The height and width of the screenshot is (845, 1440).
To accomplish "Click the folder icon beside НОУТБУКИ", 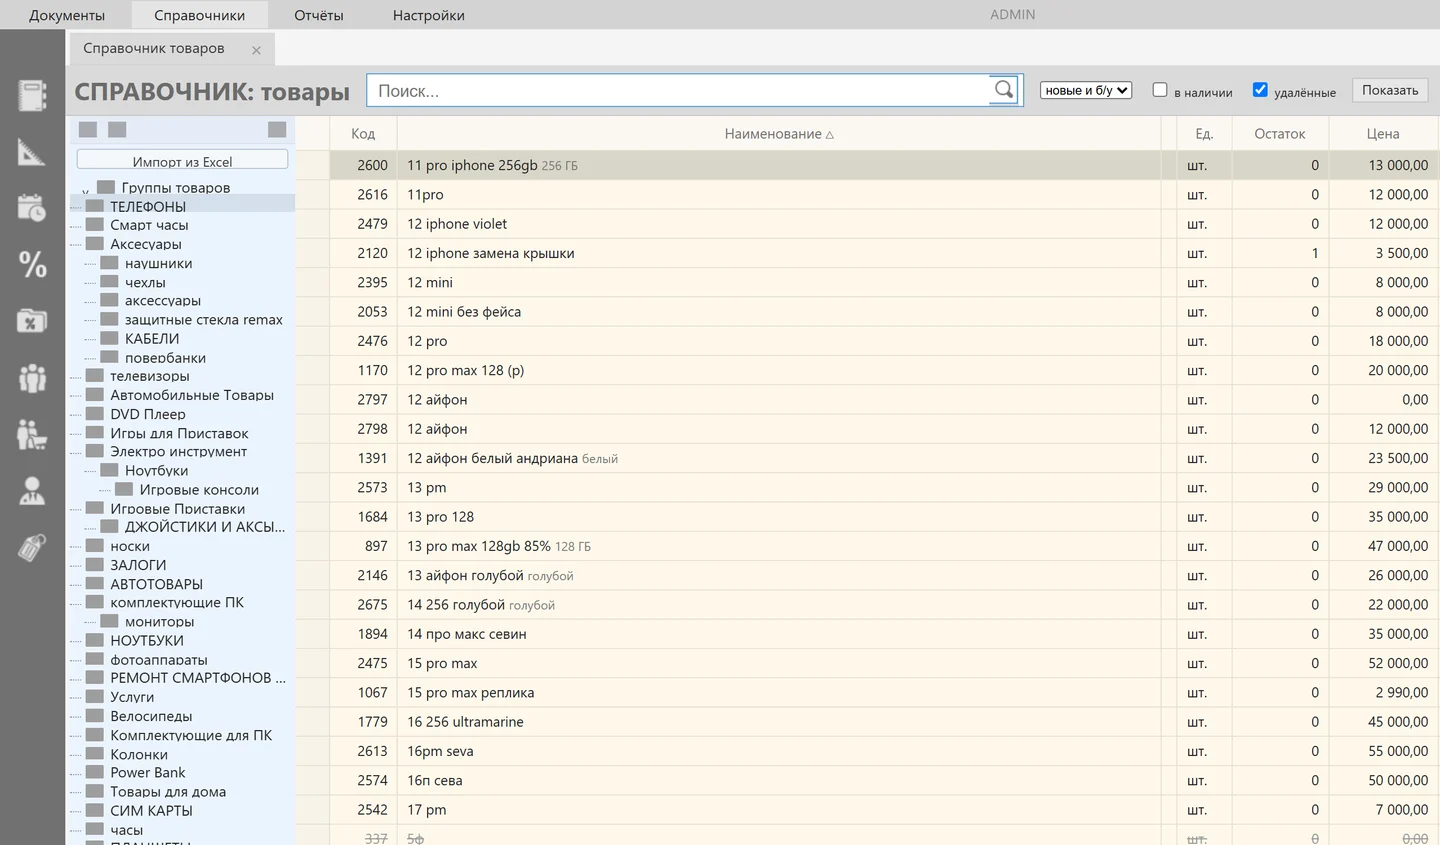I will [95, 640].
